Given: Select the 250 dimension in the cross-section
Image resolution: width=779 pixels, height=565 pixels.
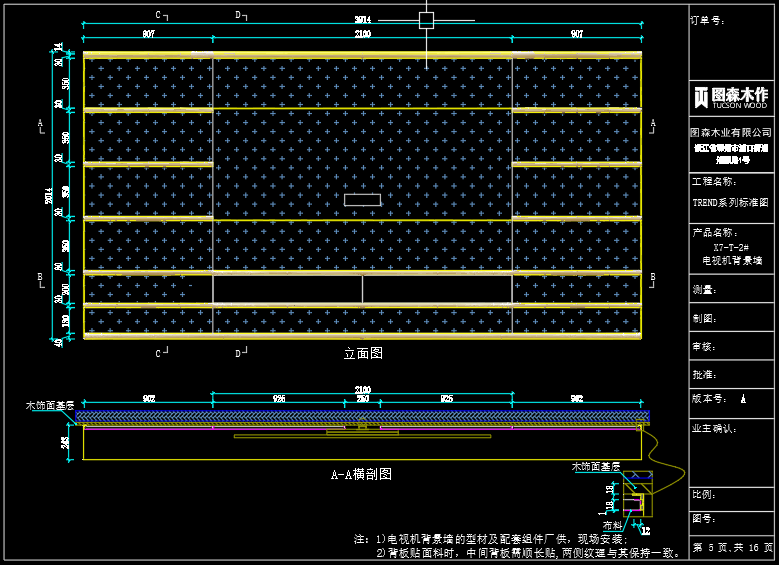Looking at the screenshot, I should coord(362,399).
